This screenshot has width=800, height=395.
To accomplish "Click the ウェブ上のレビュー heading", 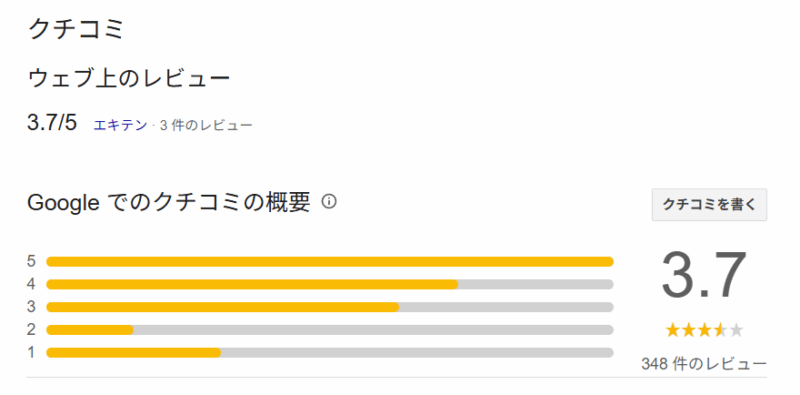I will coord(129,79).
